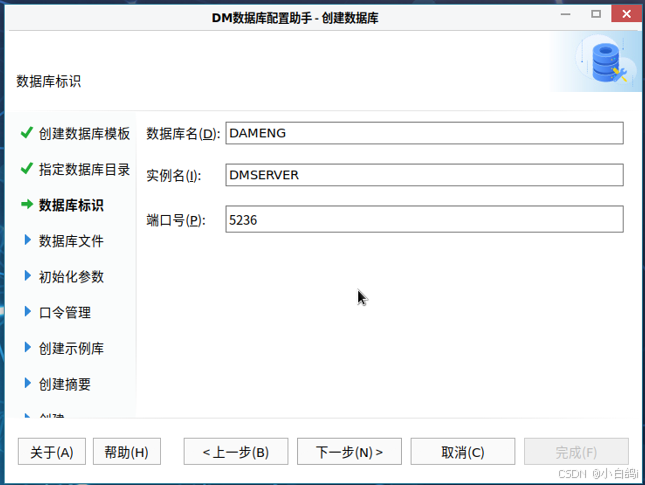Go to the 创建摘要 step
This screenshot has height=485, width=645.
tap(65, 384)
